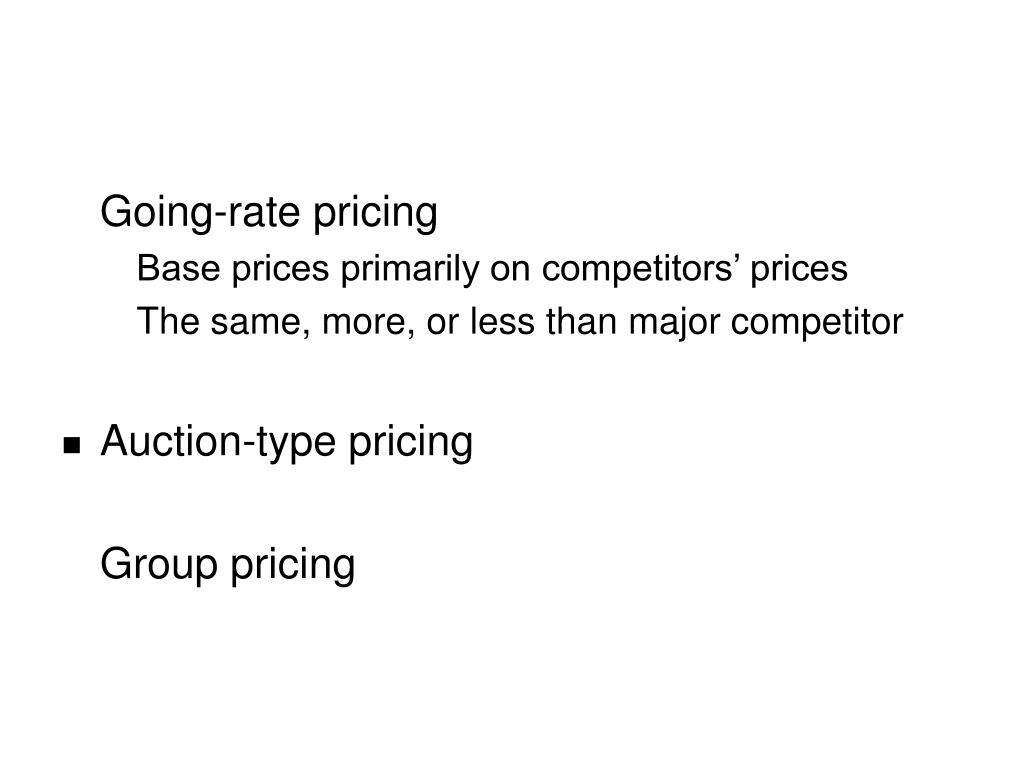Click the word 'competitor' ending the second sub-line
This screenshot has width=1024, height=768.
[x=817, y=323]
